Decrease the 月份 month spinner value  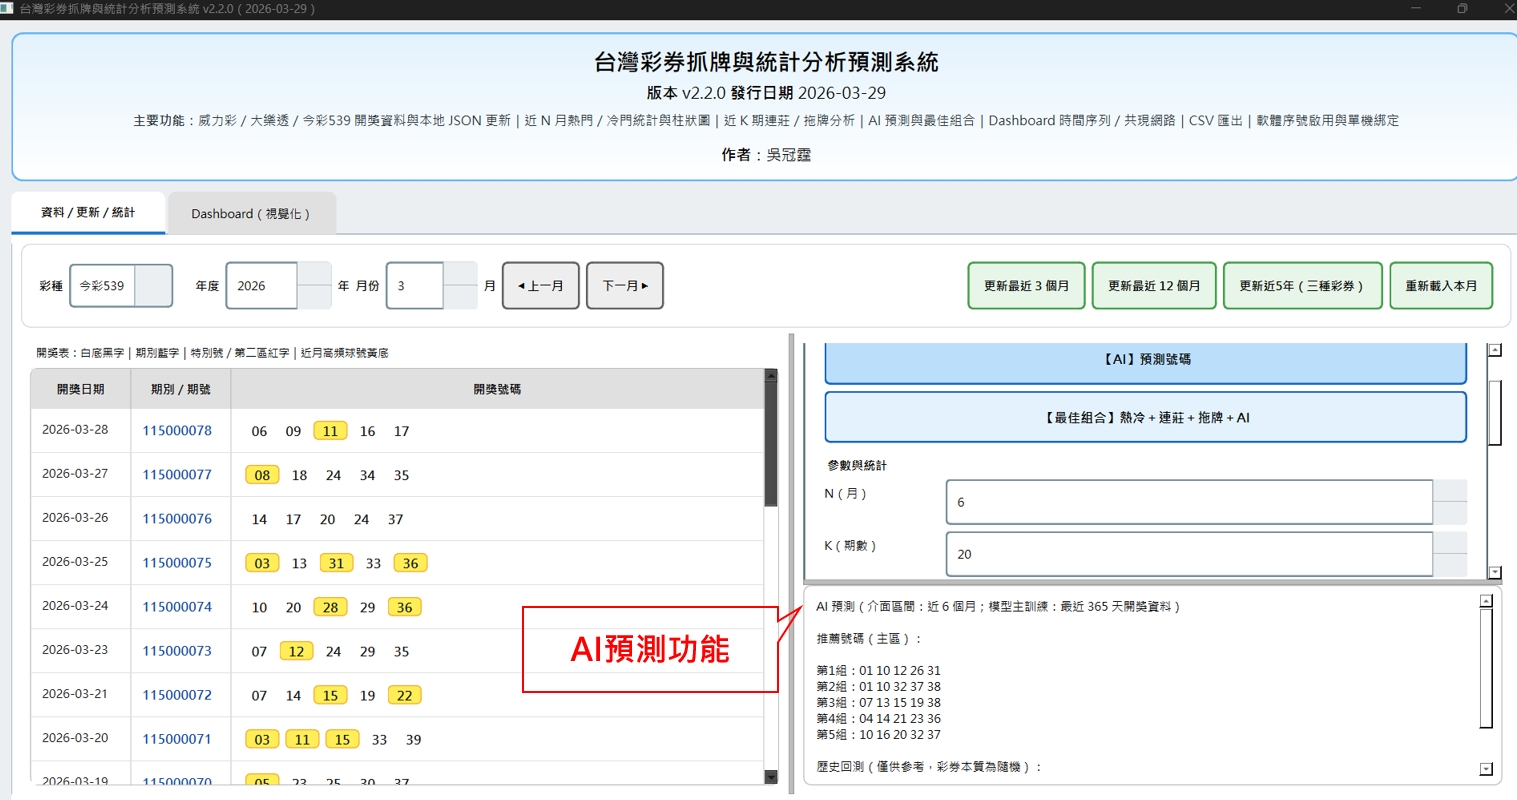point(460,298)
